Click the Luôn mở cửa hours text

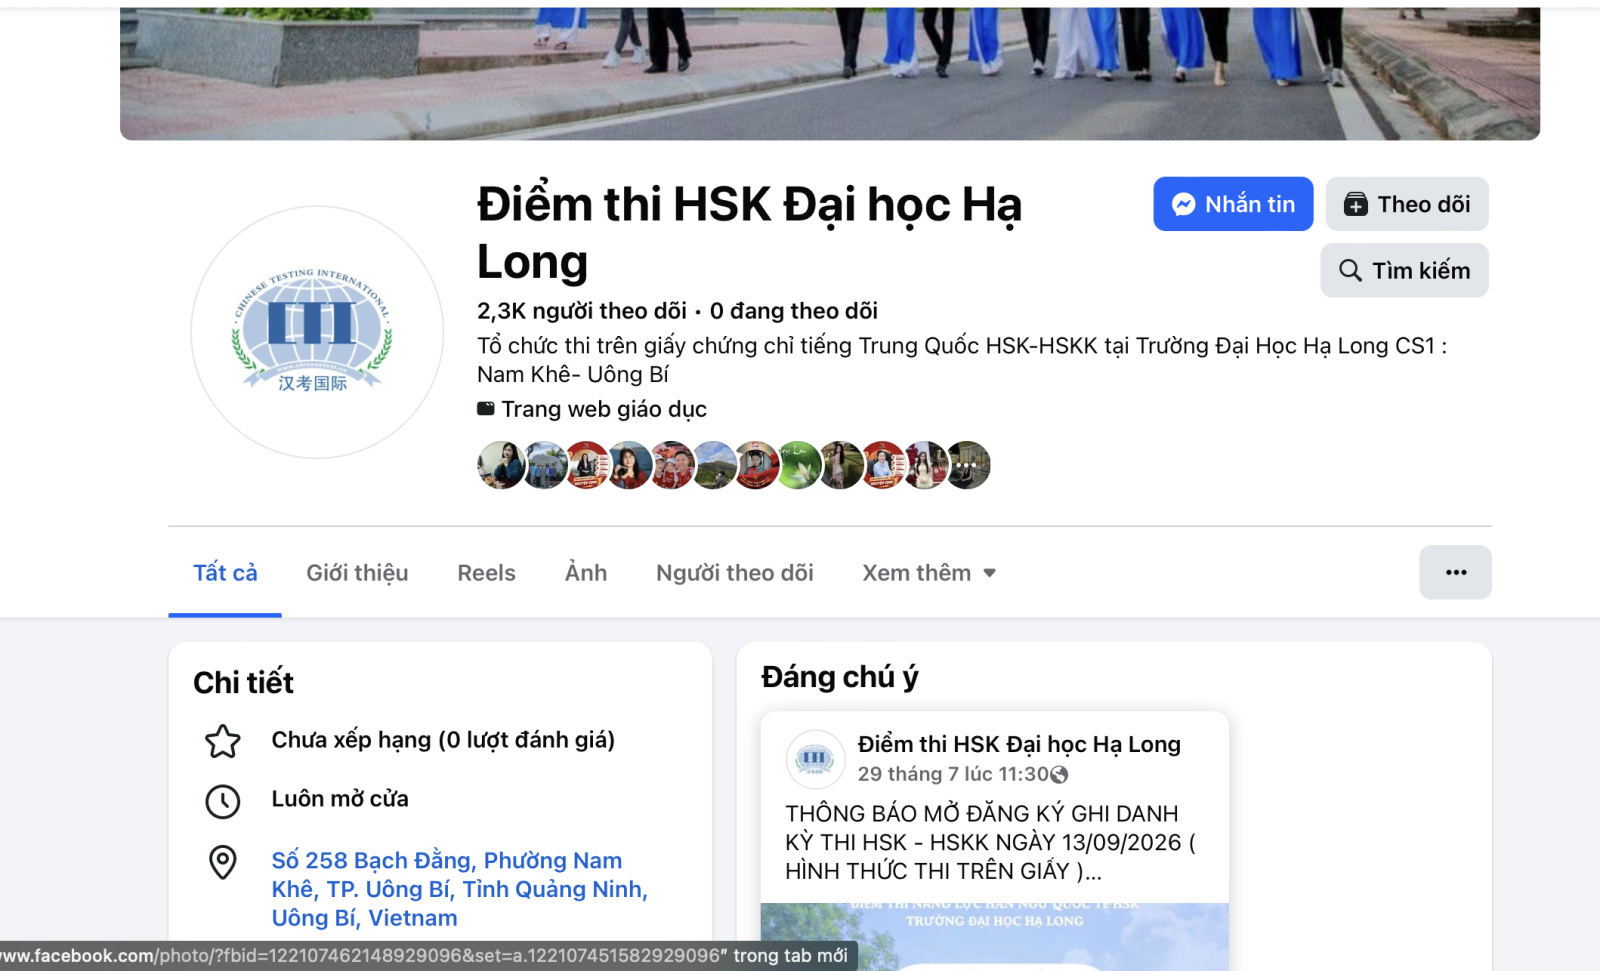tap(340, 799)
